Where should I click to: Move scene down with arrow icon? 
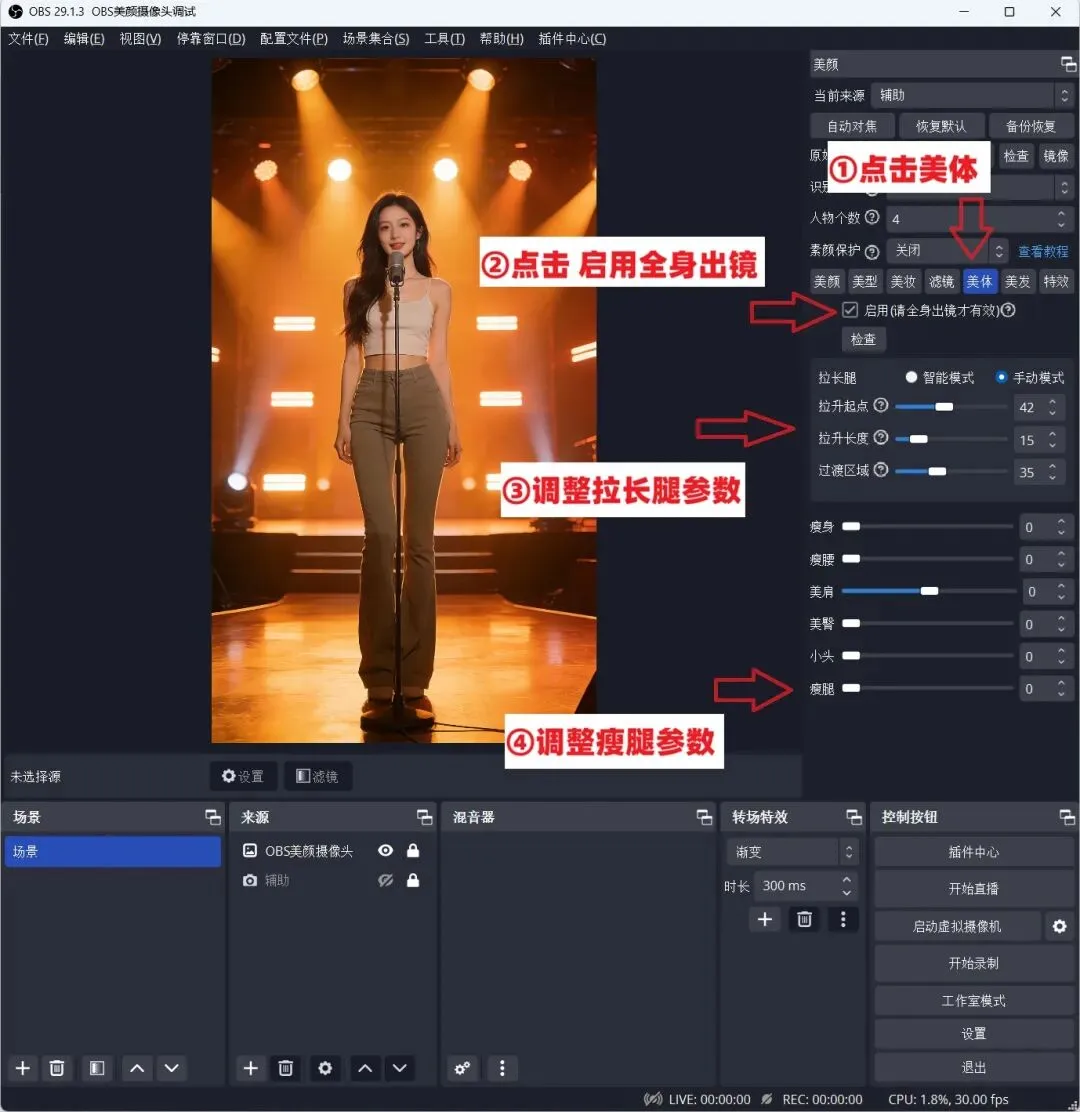pos(172,1068)
